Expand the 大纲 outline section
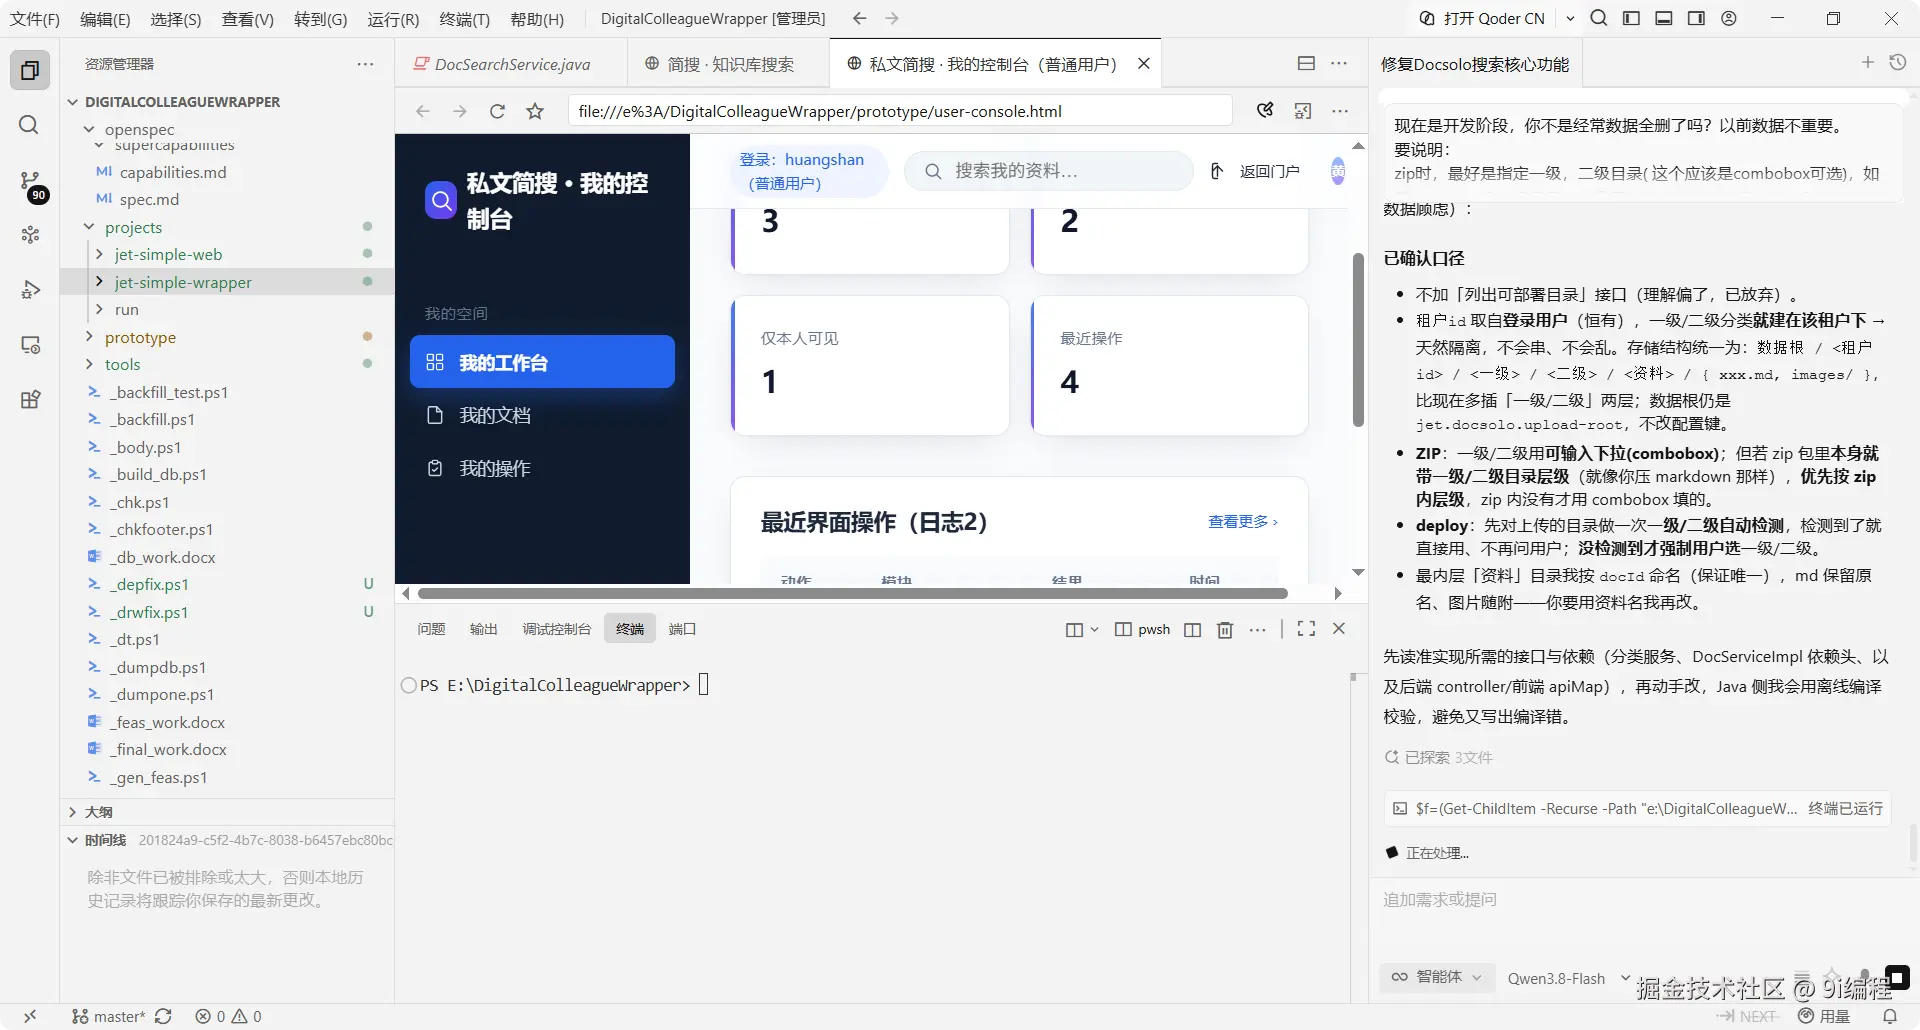Viewport: 1920px width, 1030px height. [227, 812]
